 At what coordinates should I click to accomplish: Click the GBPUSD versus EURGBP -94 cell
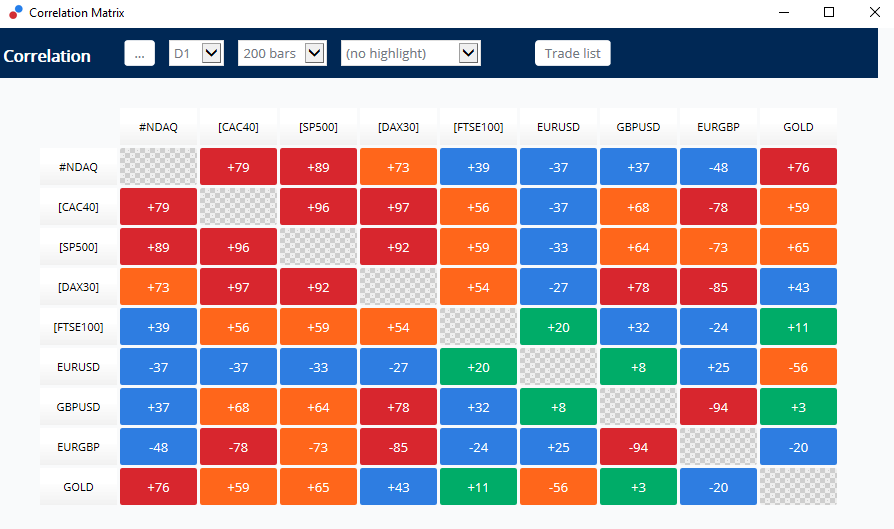point(718,407)
